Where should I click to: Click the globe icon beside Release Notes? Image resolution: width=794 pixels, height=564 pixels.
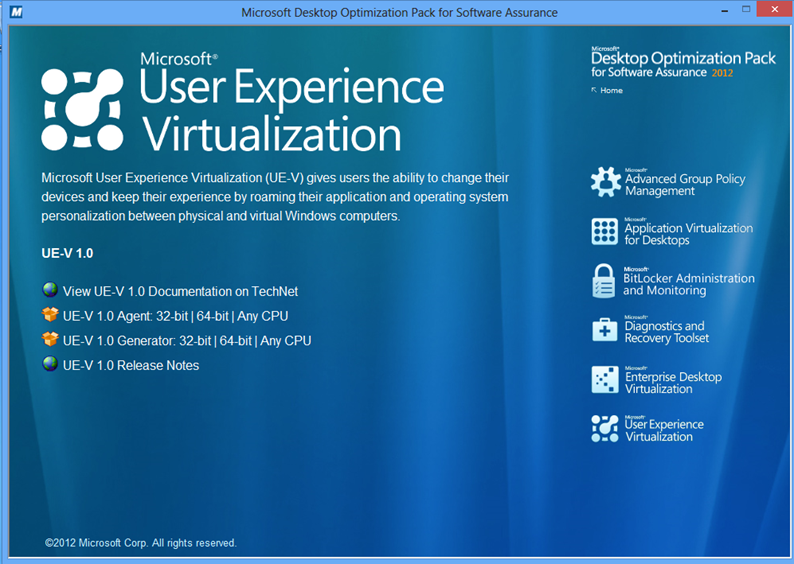coord(50,365)
